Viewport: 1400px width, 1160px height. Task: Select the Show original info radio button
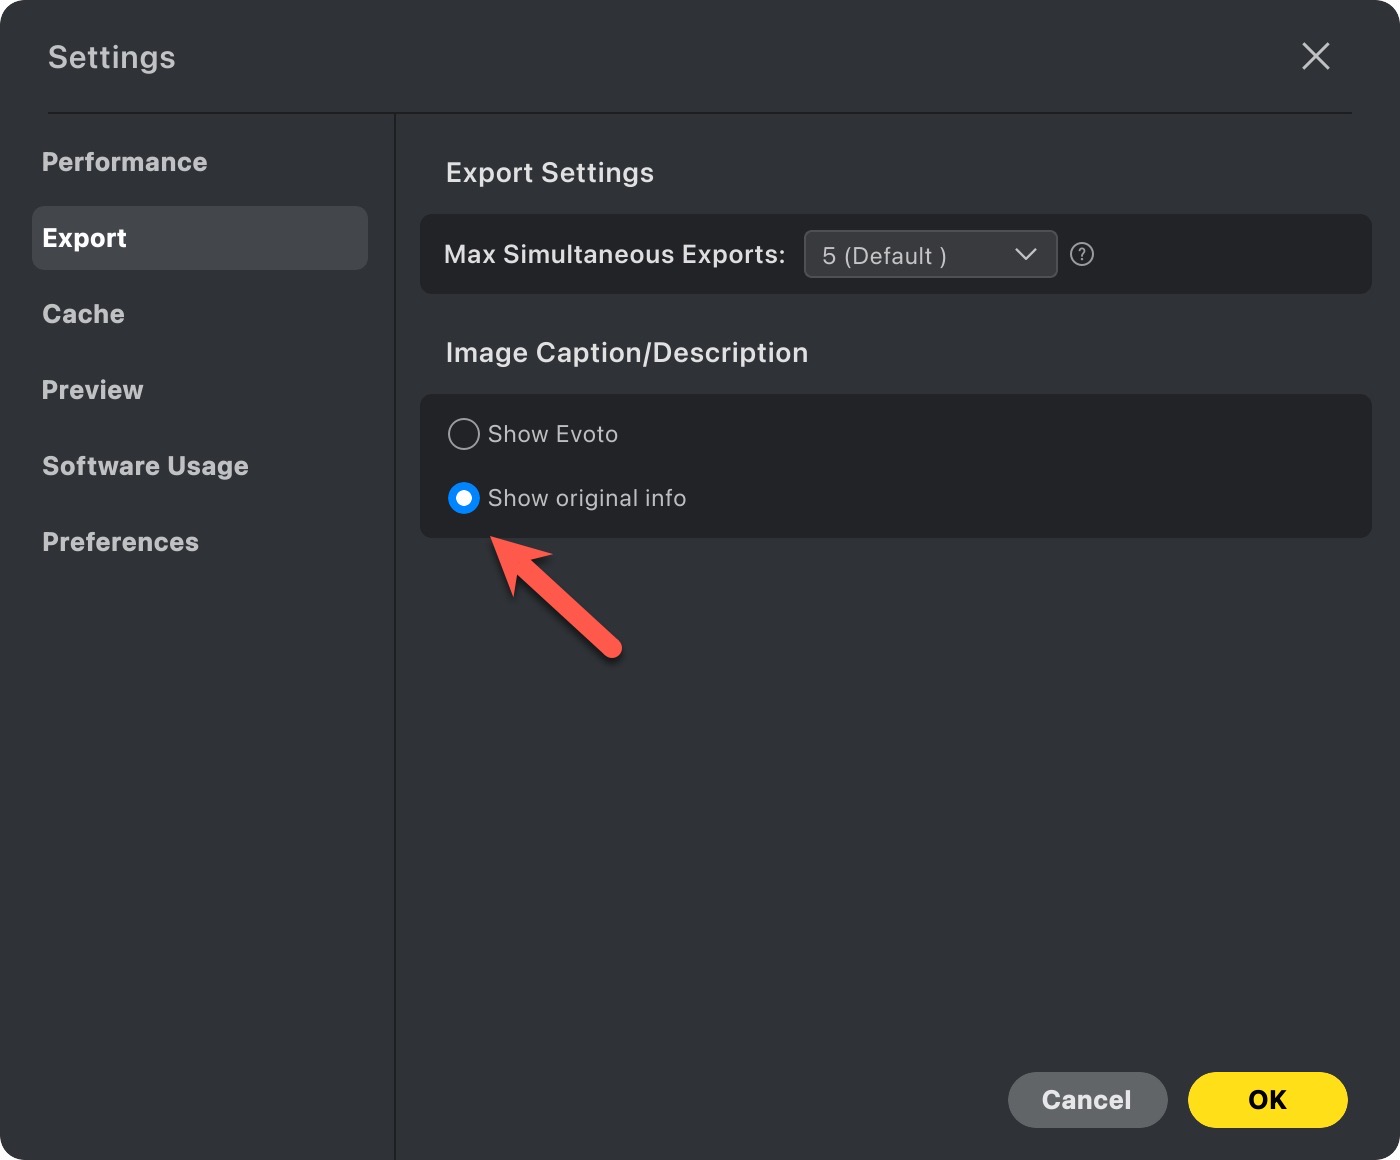pyautogui.click(x=463, y=498)
